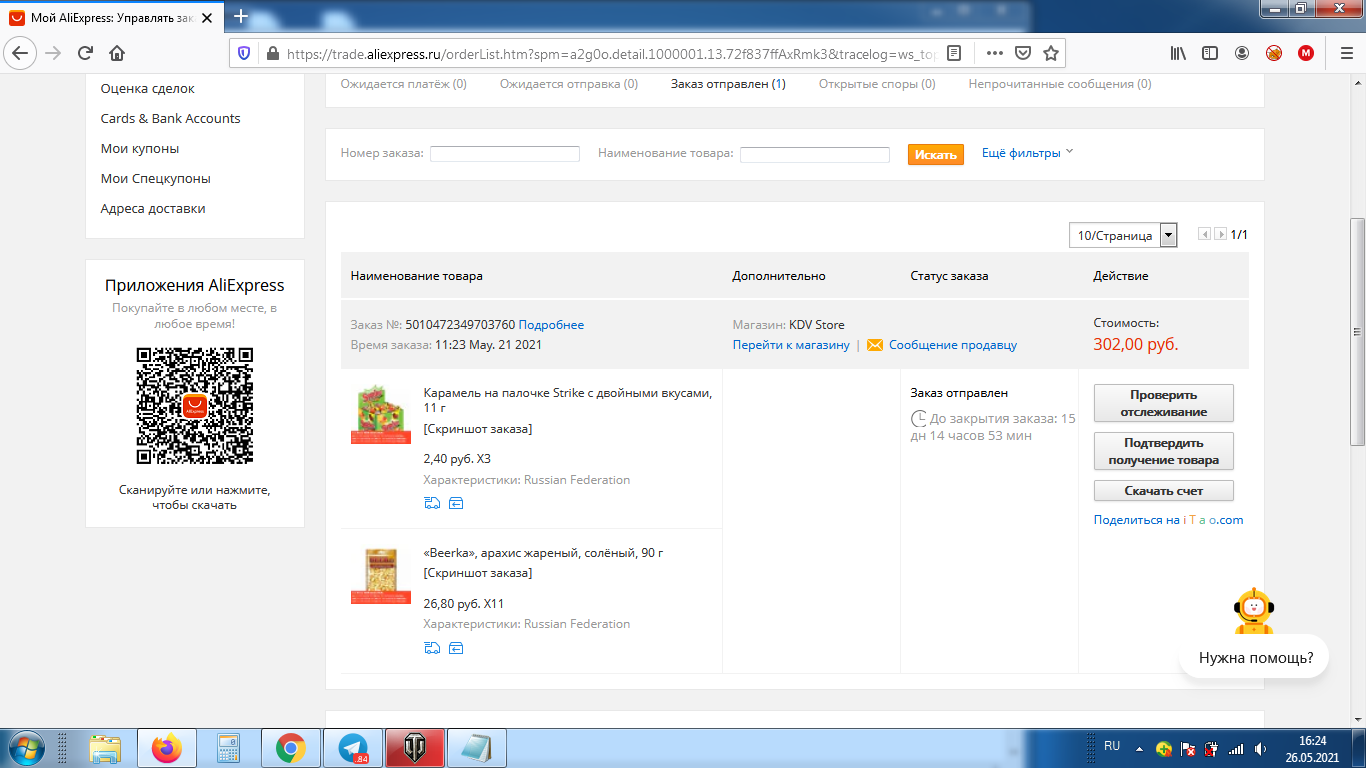Open World of Tanks taskbar icon
1366x768 pixels.
[414, 748]
